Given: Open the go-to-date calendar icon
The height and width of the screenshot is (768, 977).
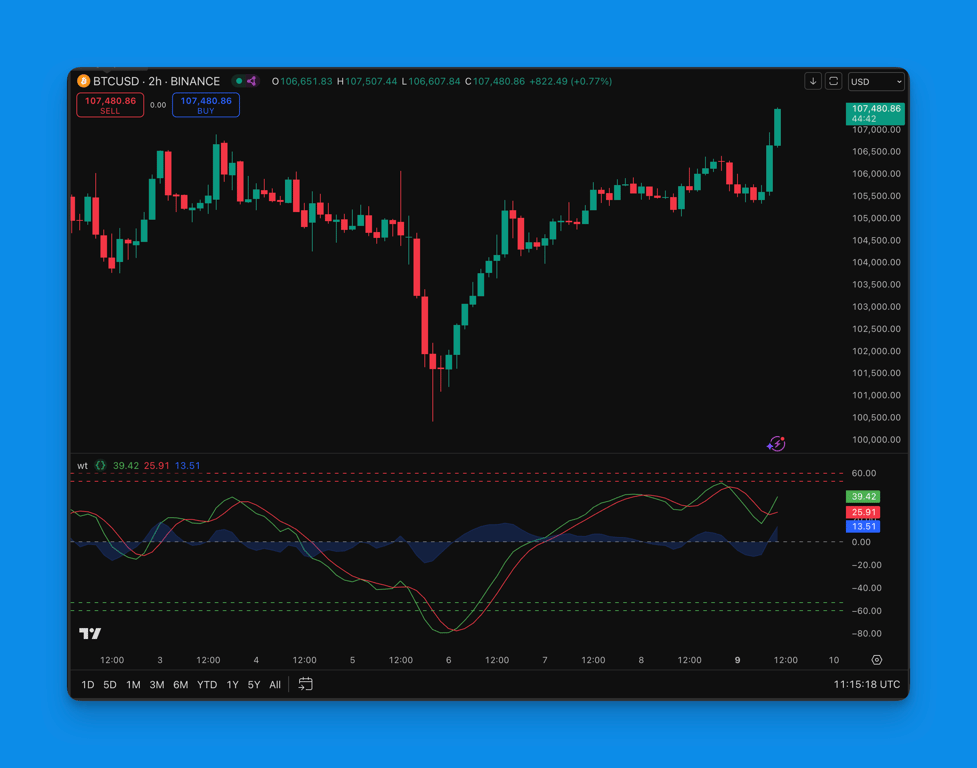Looking at the screenshot, I should (x=305, y=684).
